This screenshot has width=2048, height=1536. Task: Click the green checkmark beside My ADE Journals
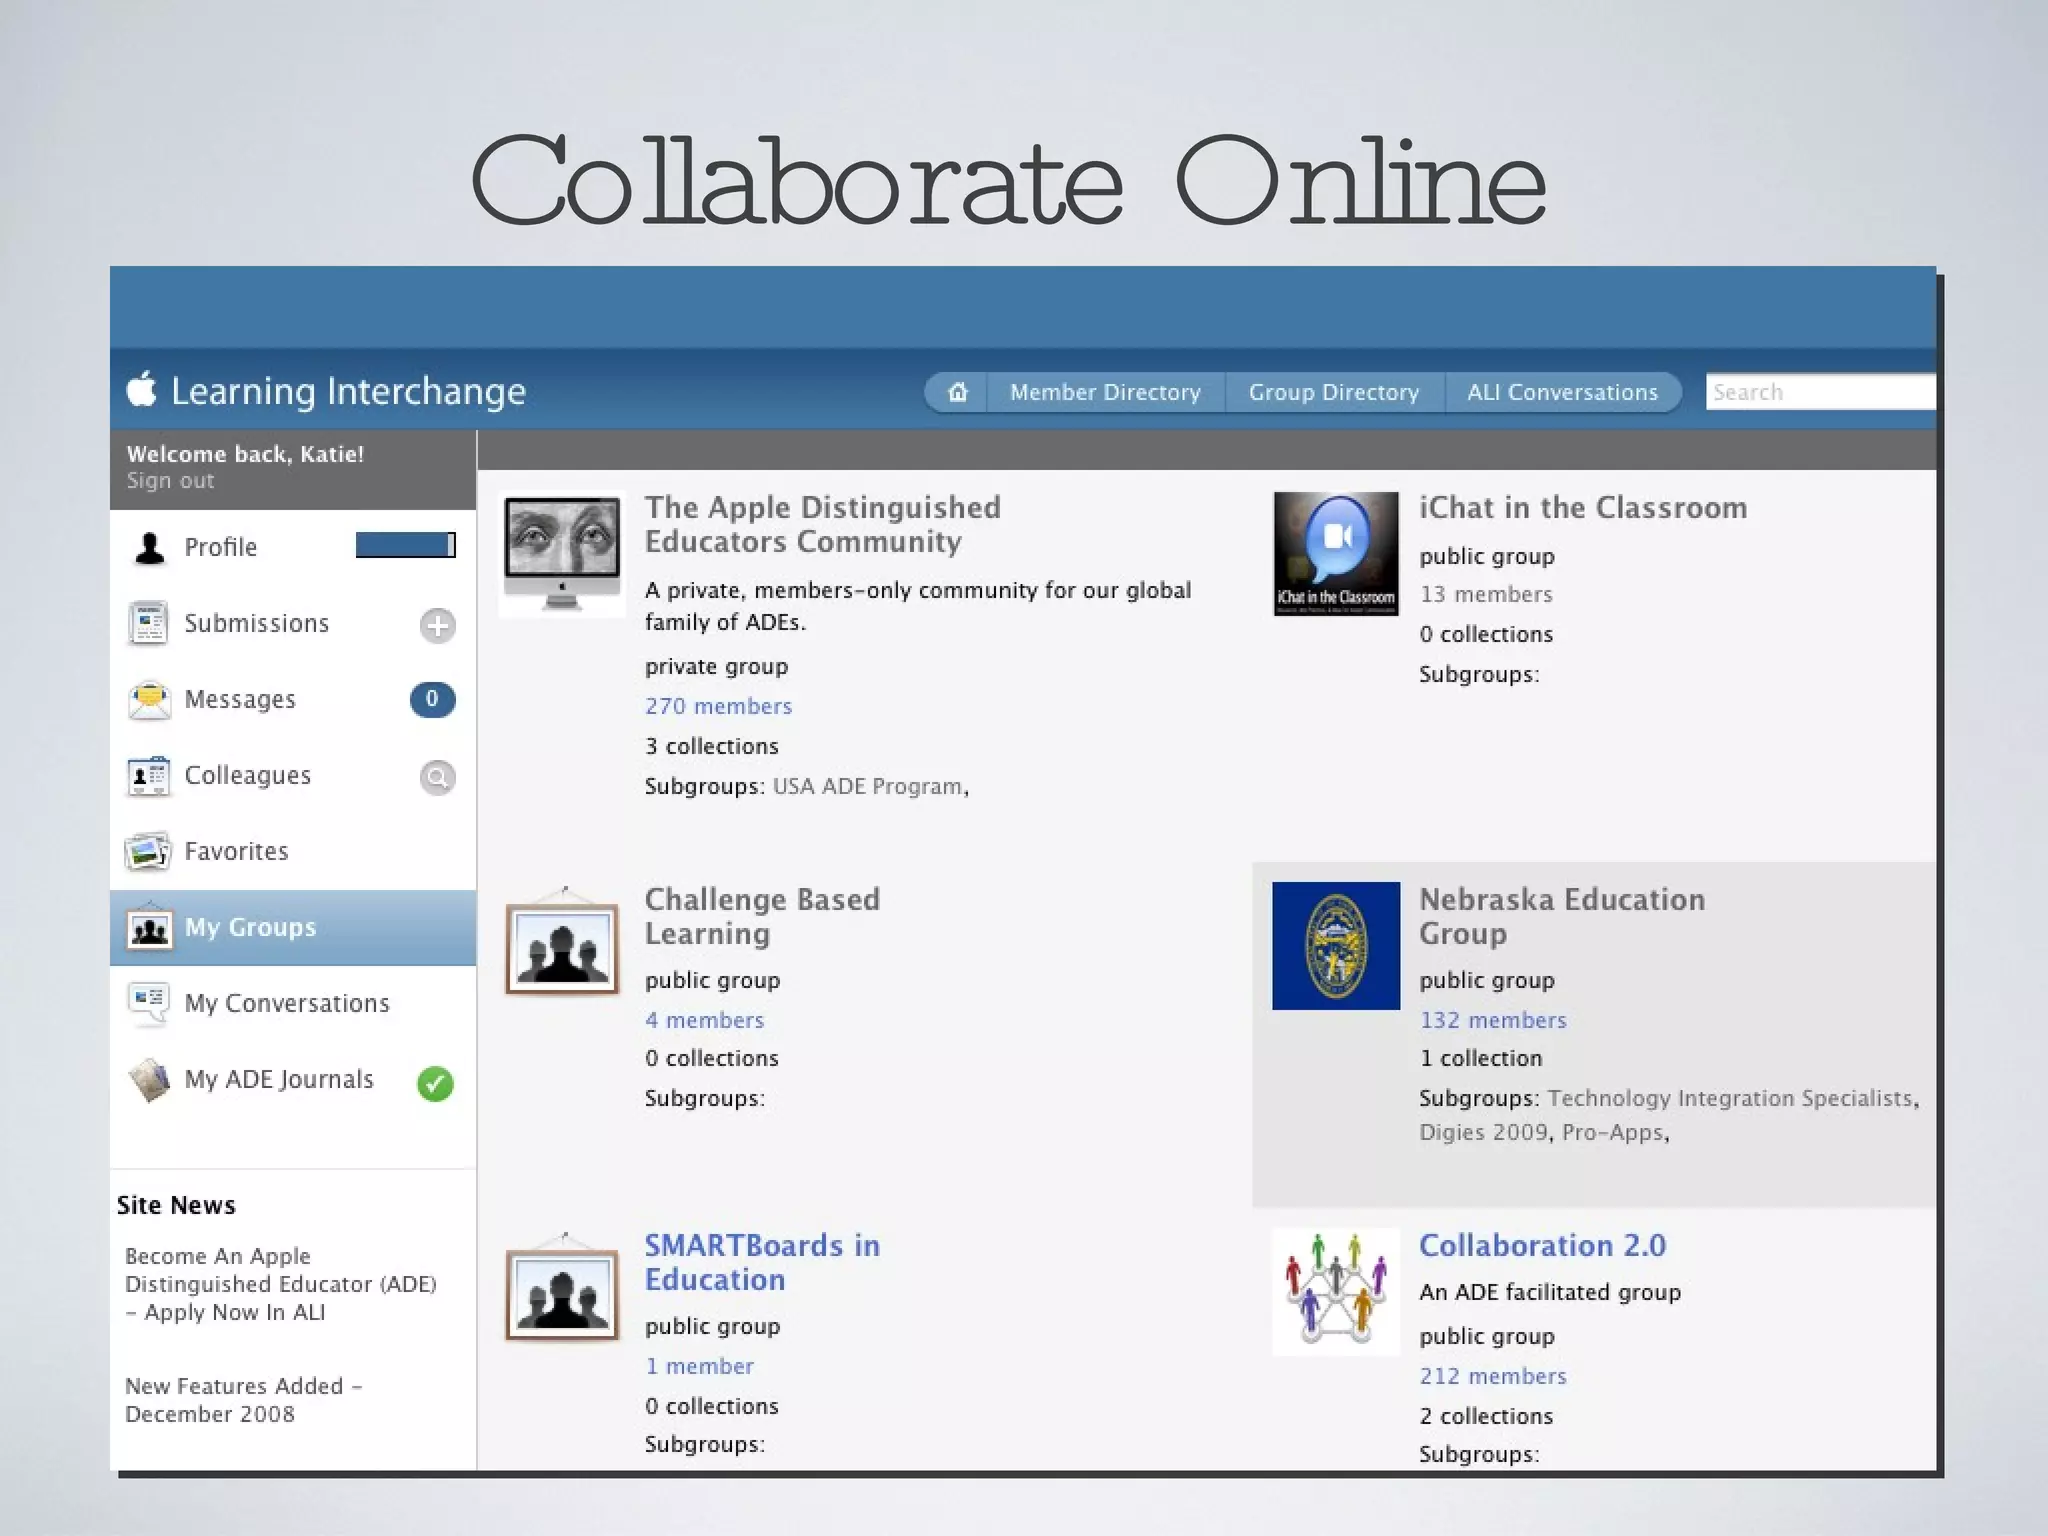[435, 1083]
